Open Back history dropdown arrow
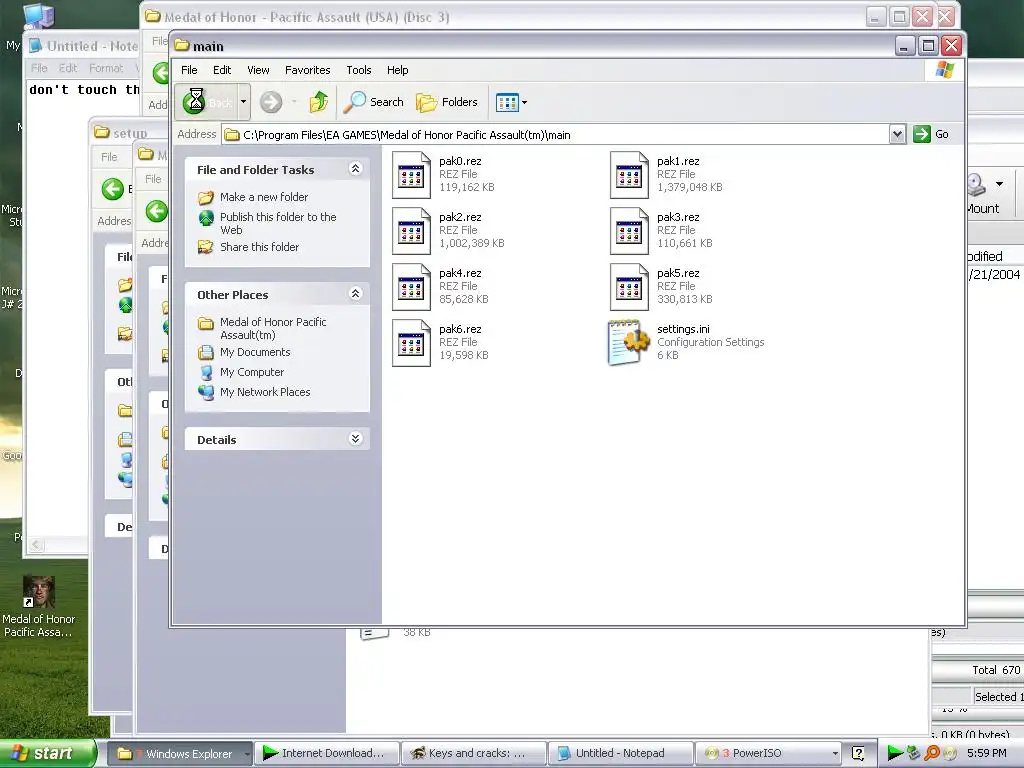This screenshot has height=768, width=1024. pyautogui.click(x=244, y=102)
